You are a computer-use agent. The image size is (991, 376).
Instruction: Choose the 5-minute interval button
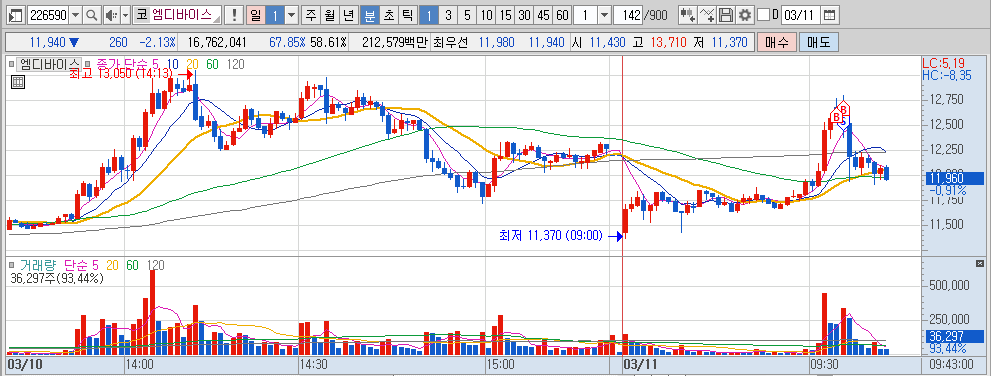[467, 15]
